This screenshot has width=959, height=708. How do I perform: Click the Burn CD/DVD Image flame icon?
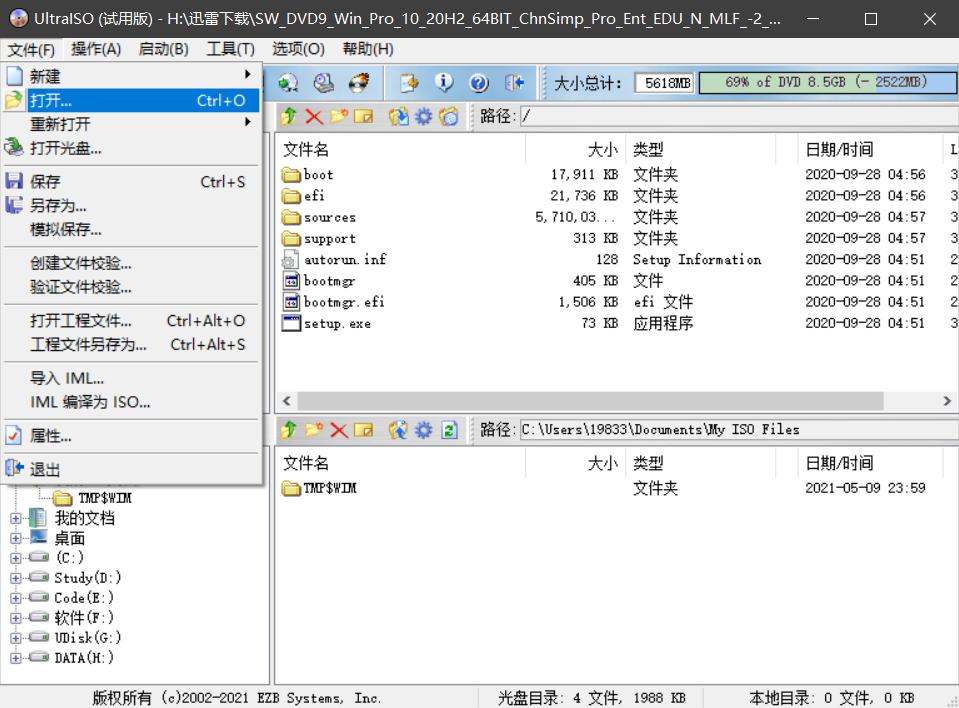click(x=359, y=83)
